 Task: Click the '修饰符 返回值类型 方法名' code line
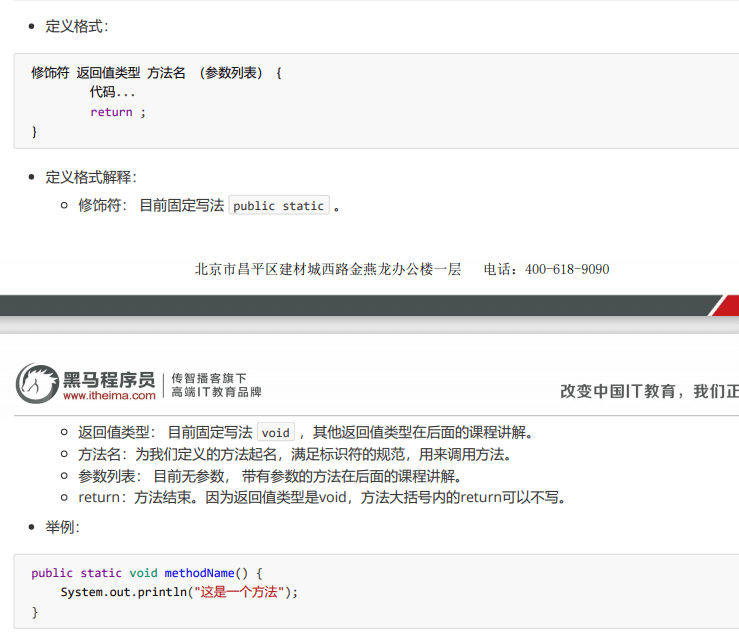156,73
